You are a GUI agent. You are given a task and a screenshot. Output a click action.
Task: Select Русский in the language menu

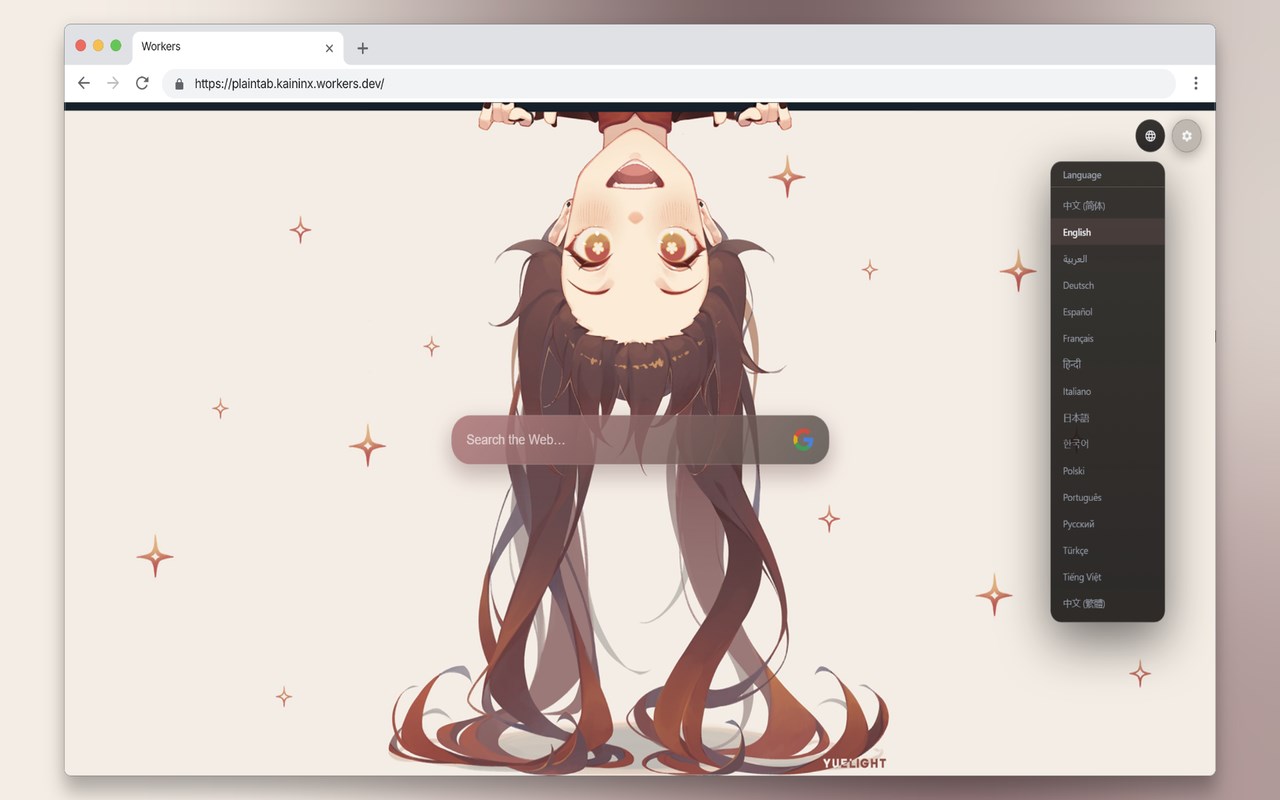click(x=1108, y=524)
